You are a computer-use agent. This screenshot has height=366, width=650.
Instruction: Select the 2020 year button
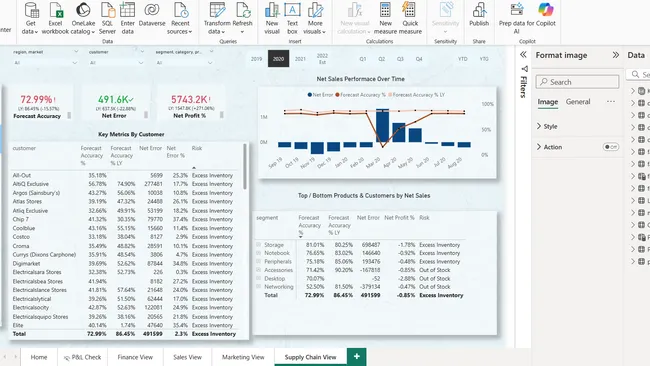(x=279, y=59)
